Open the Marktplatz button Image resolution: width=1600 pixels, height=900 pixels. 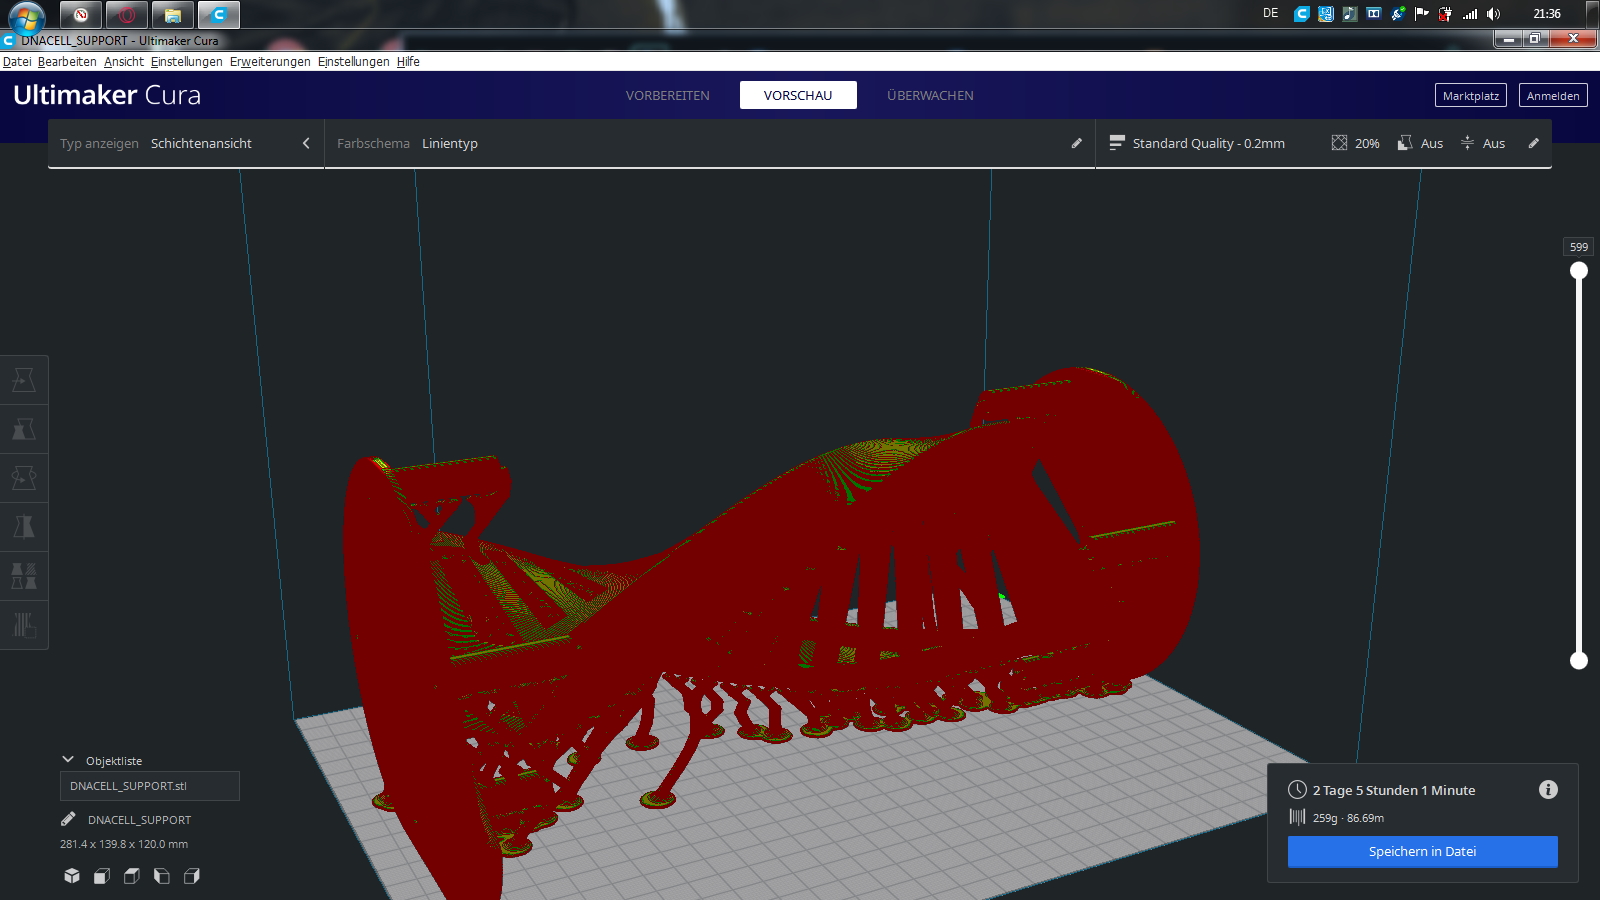pos(1470,95)
